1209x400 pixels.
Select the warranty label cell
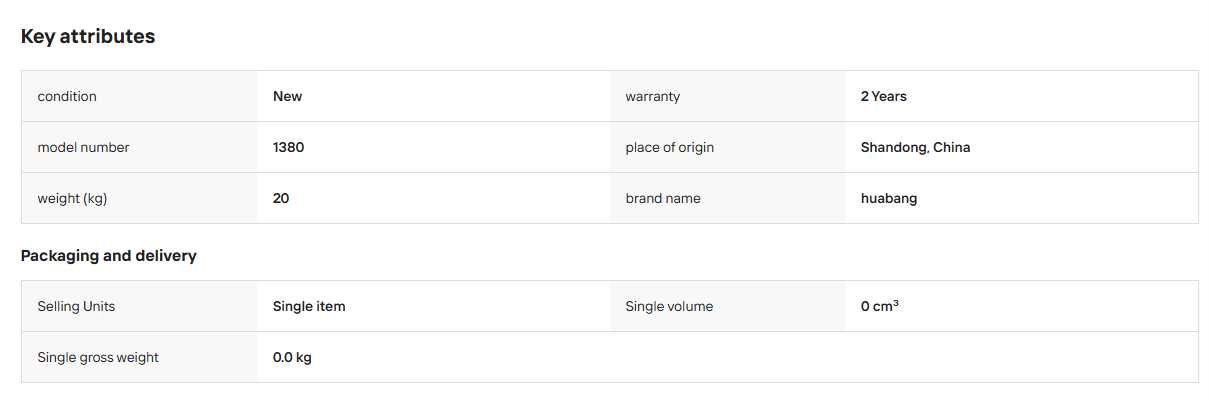[x=727, y=96]
